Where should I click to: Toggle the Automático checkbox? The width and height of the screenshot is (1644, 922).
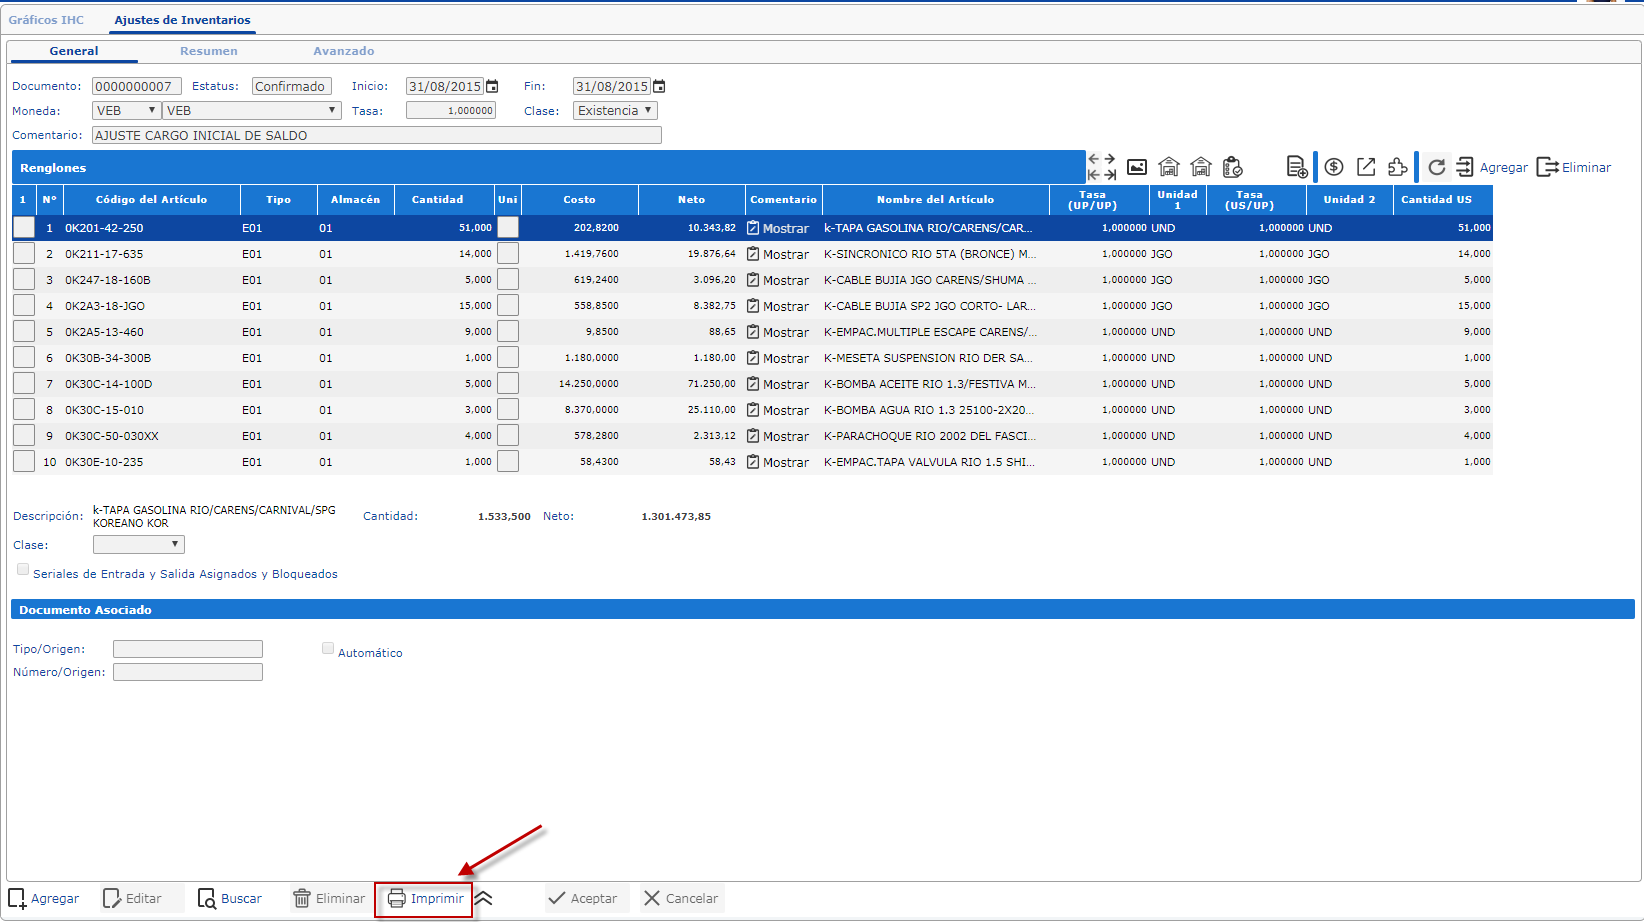point(328,649)
